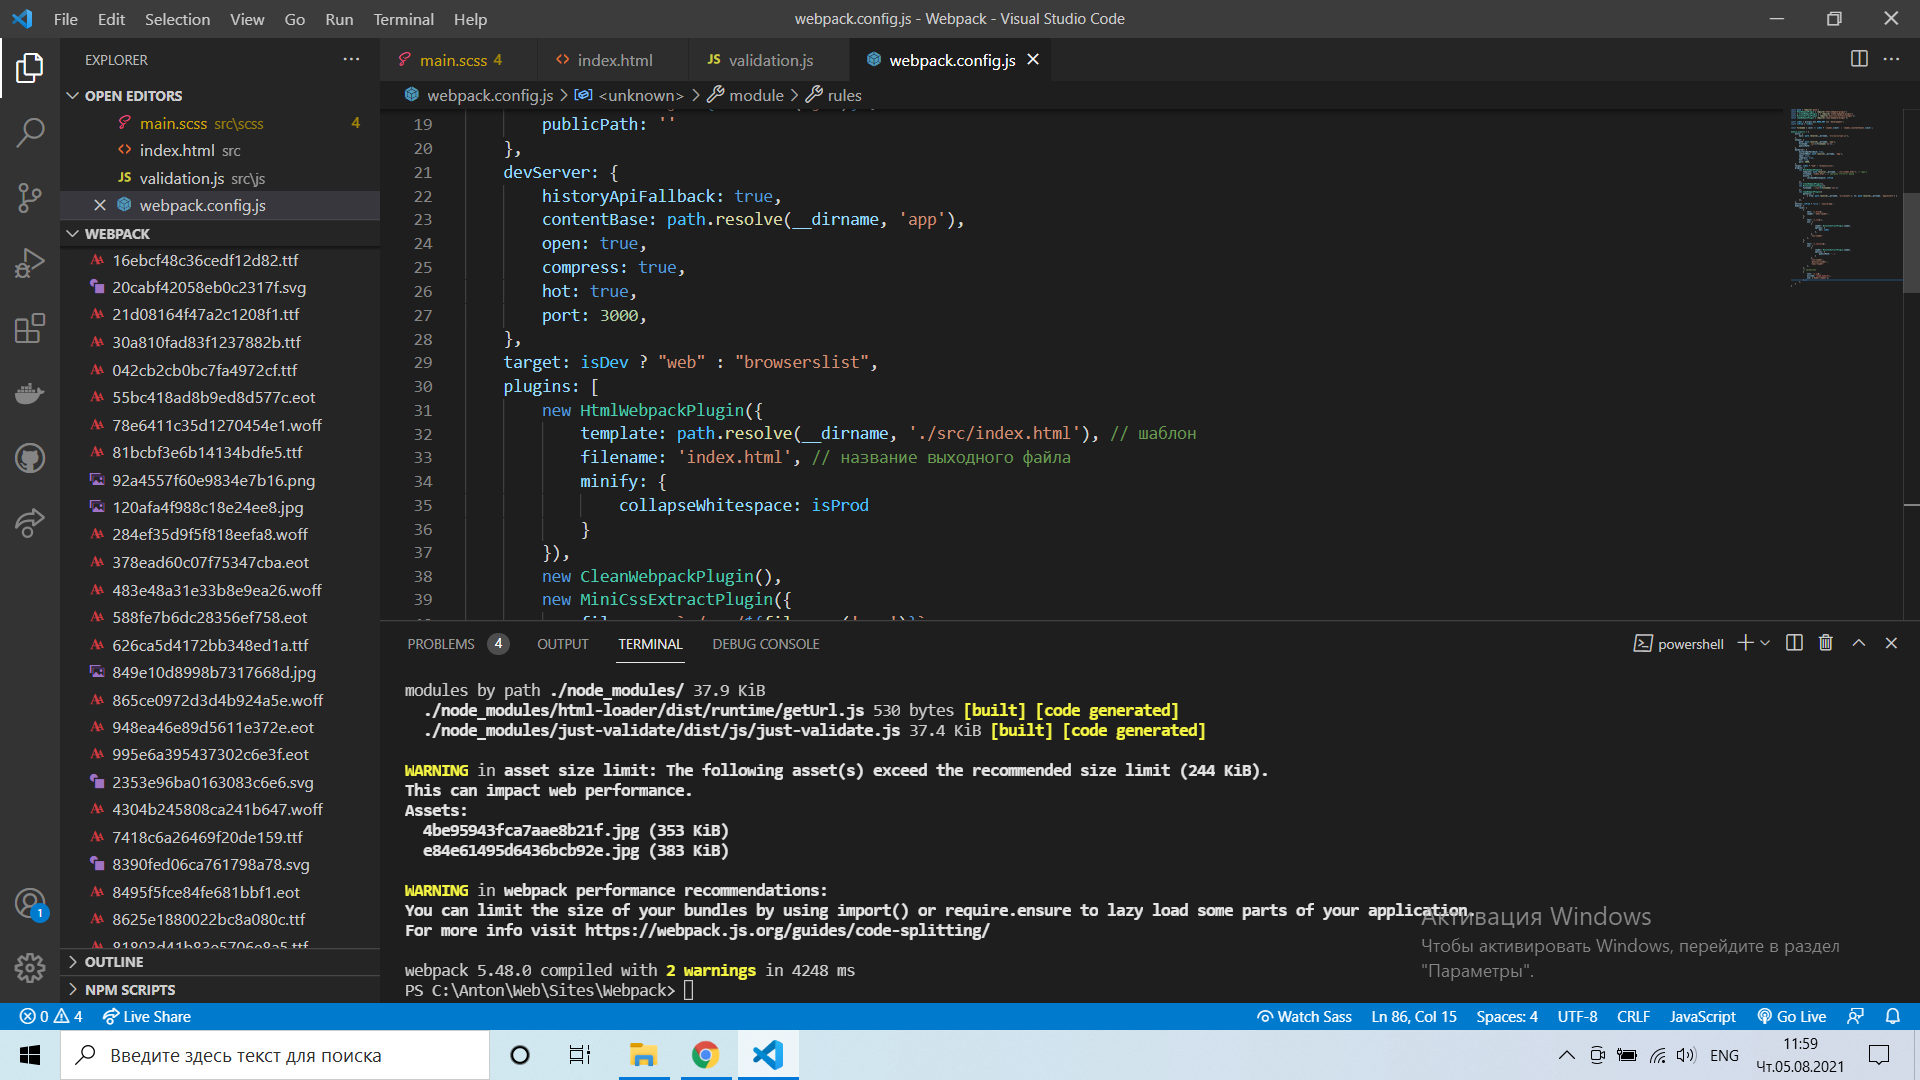Create a new terminal with plus icon

click(x=1745, y=643)
